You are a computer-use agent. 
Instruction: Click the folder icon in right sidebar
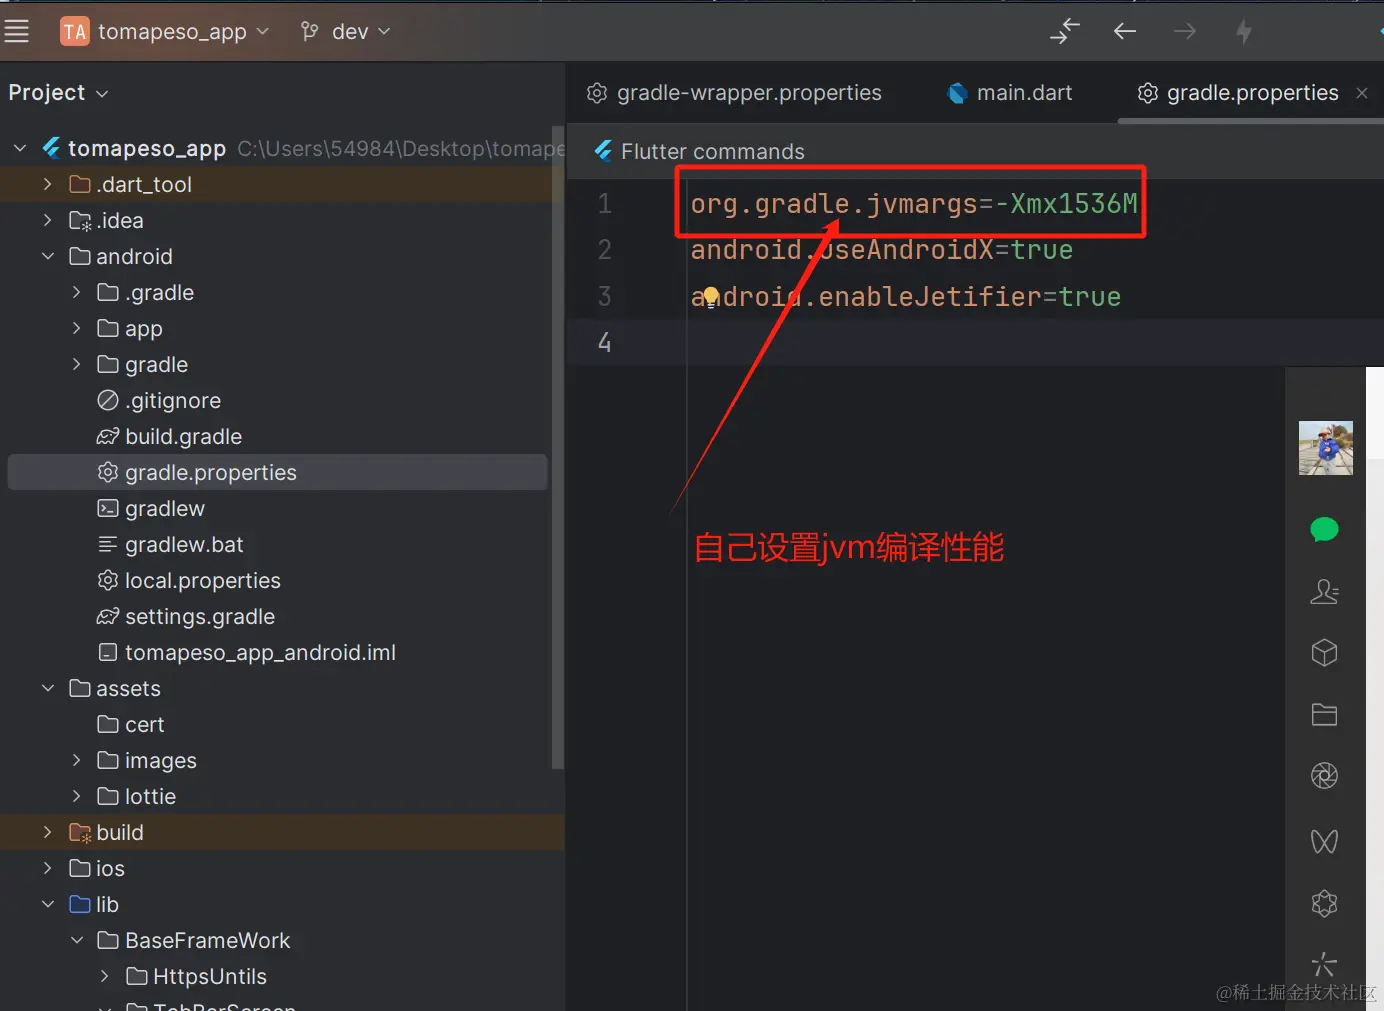pos(1324,714)
